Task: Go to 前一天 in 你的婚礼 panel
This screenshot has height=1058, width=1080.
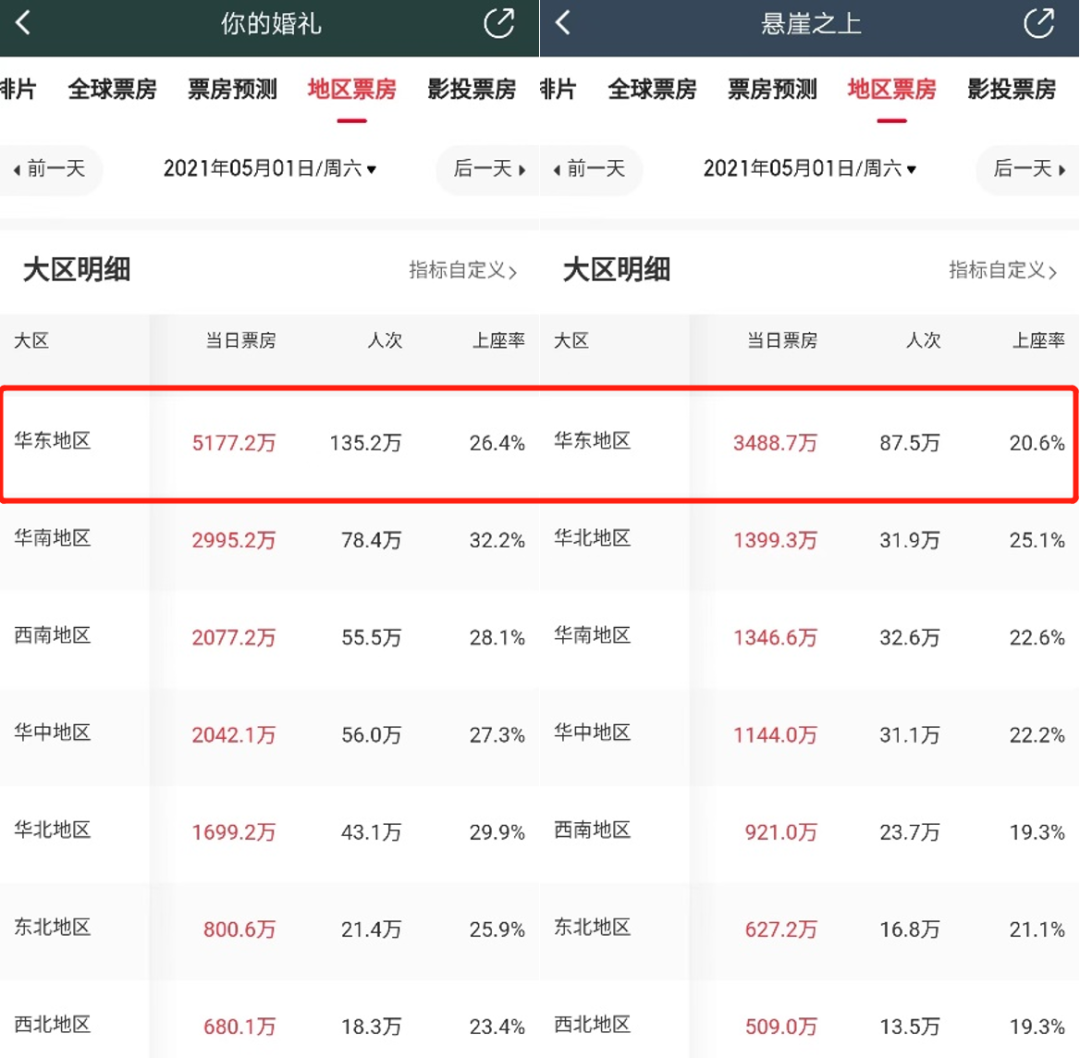Action: [x=50, y=169]
